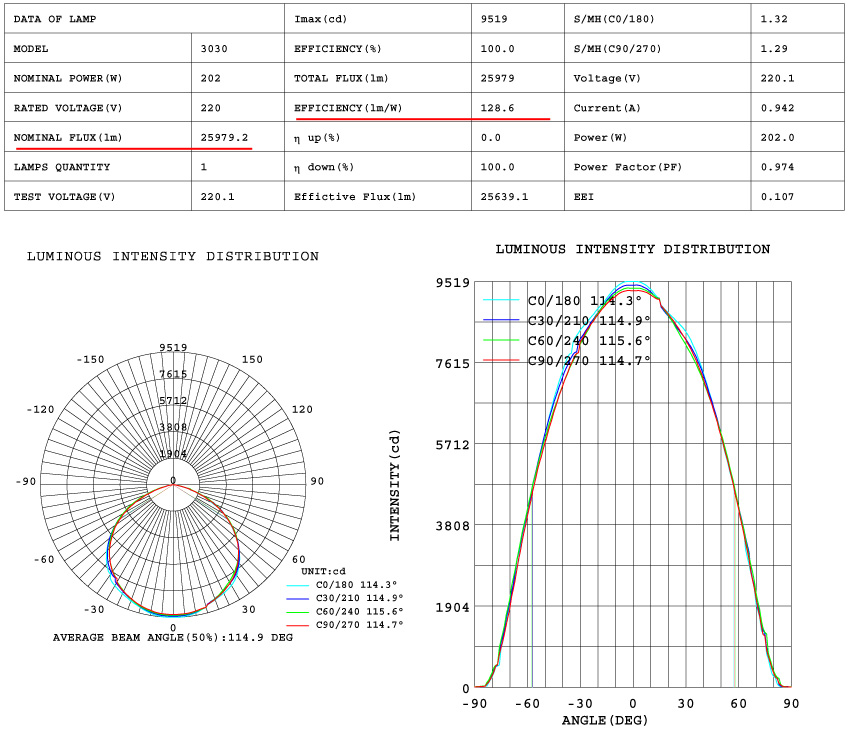This screenshot has width=850, height=730.
Task: Select the "AVERAGE BEAM ANGLE(50%):114.9 DEG" text
Action: 173,638
